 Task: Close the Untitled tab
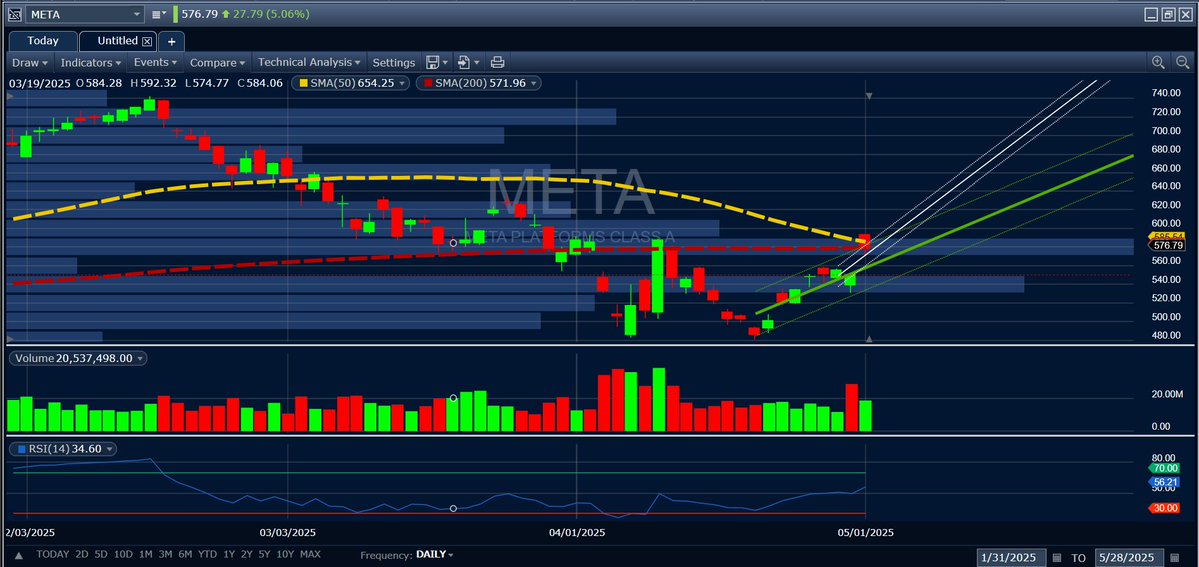[x=148, y=41]
